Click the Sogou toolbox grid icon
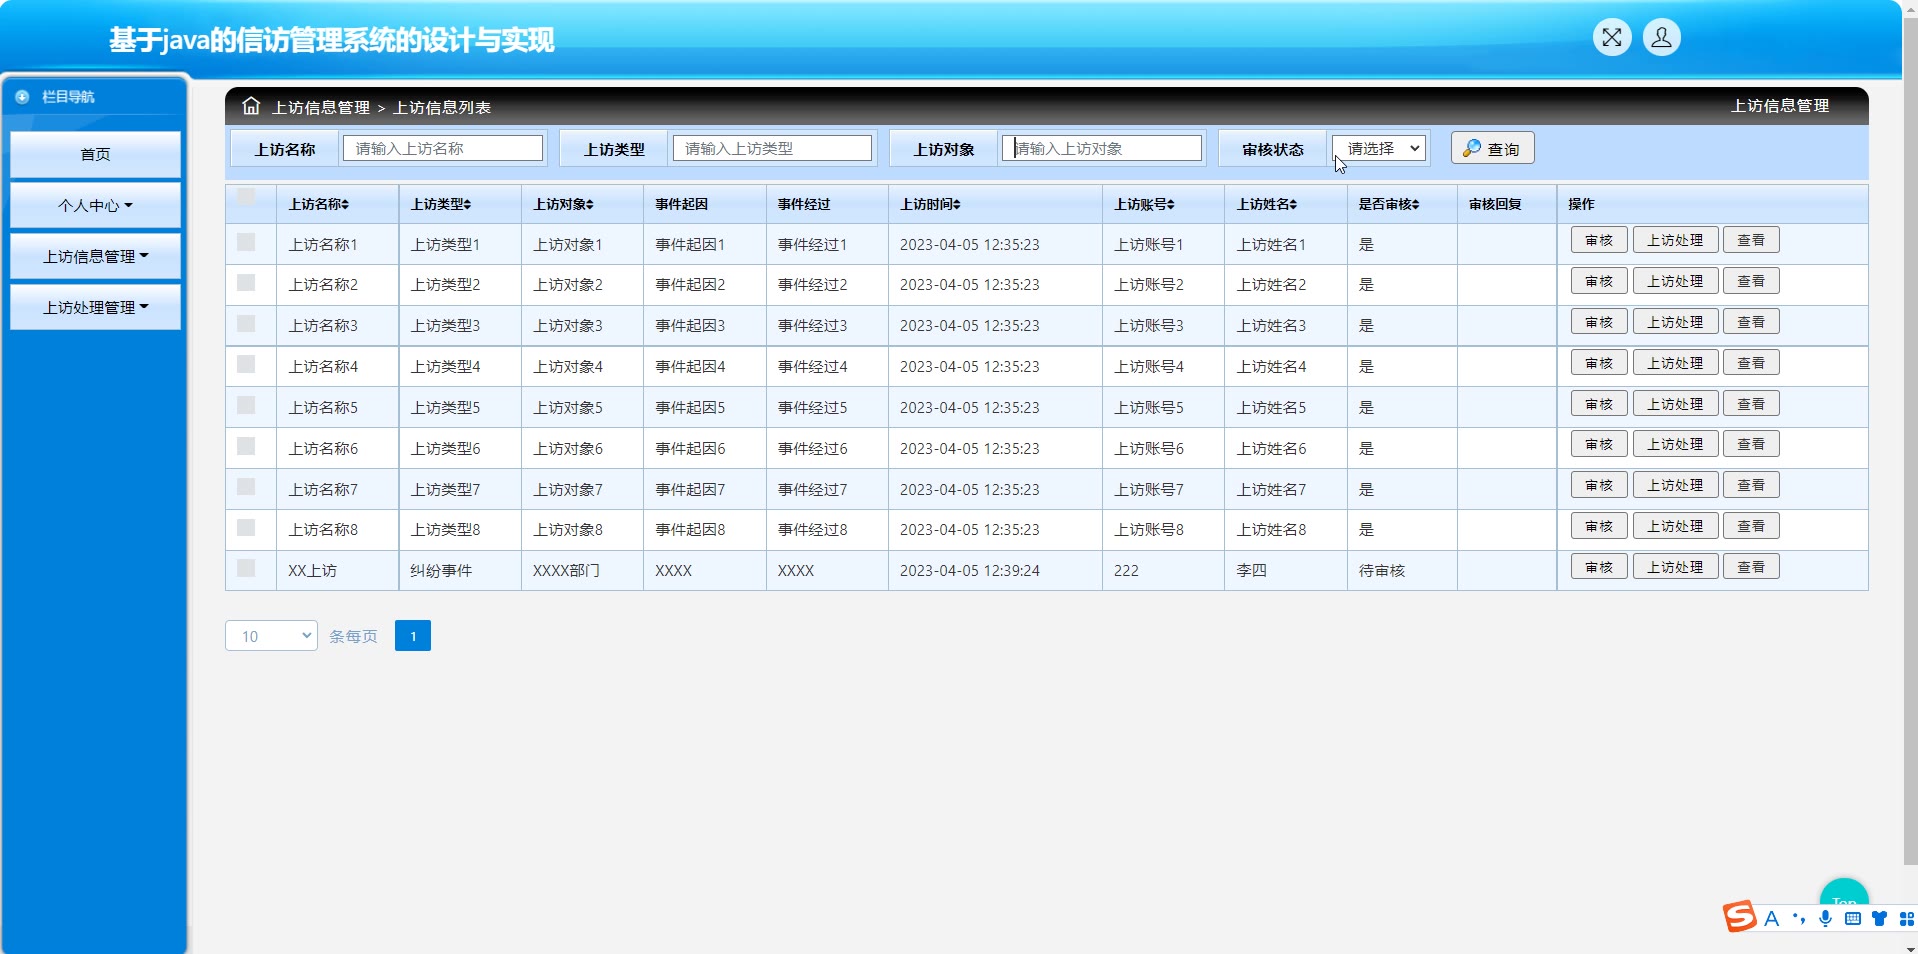 coord(1906,918)
